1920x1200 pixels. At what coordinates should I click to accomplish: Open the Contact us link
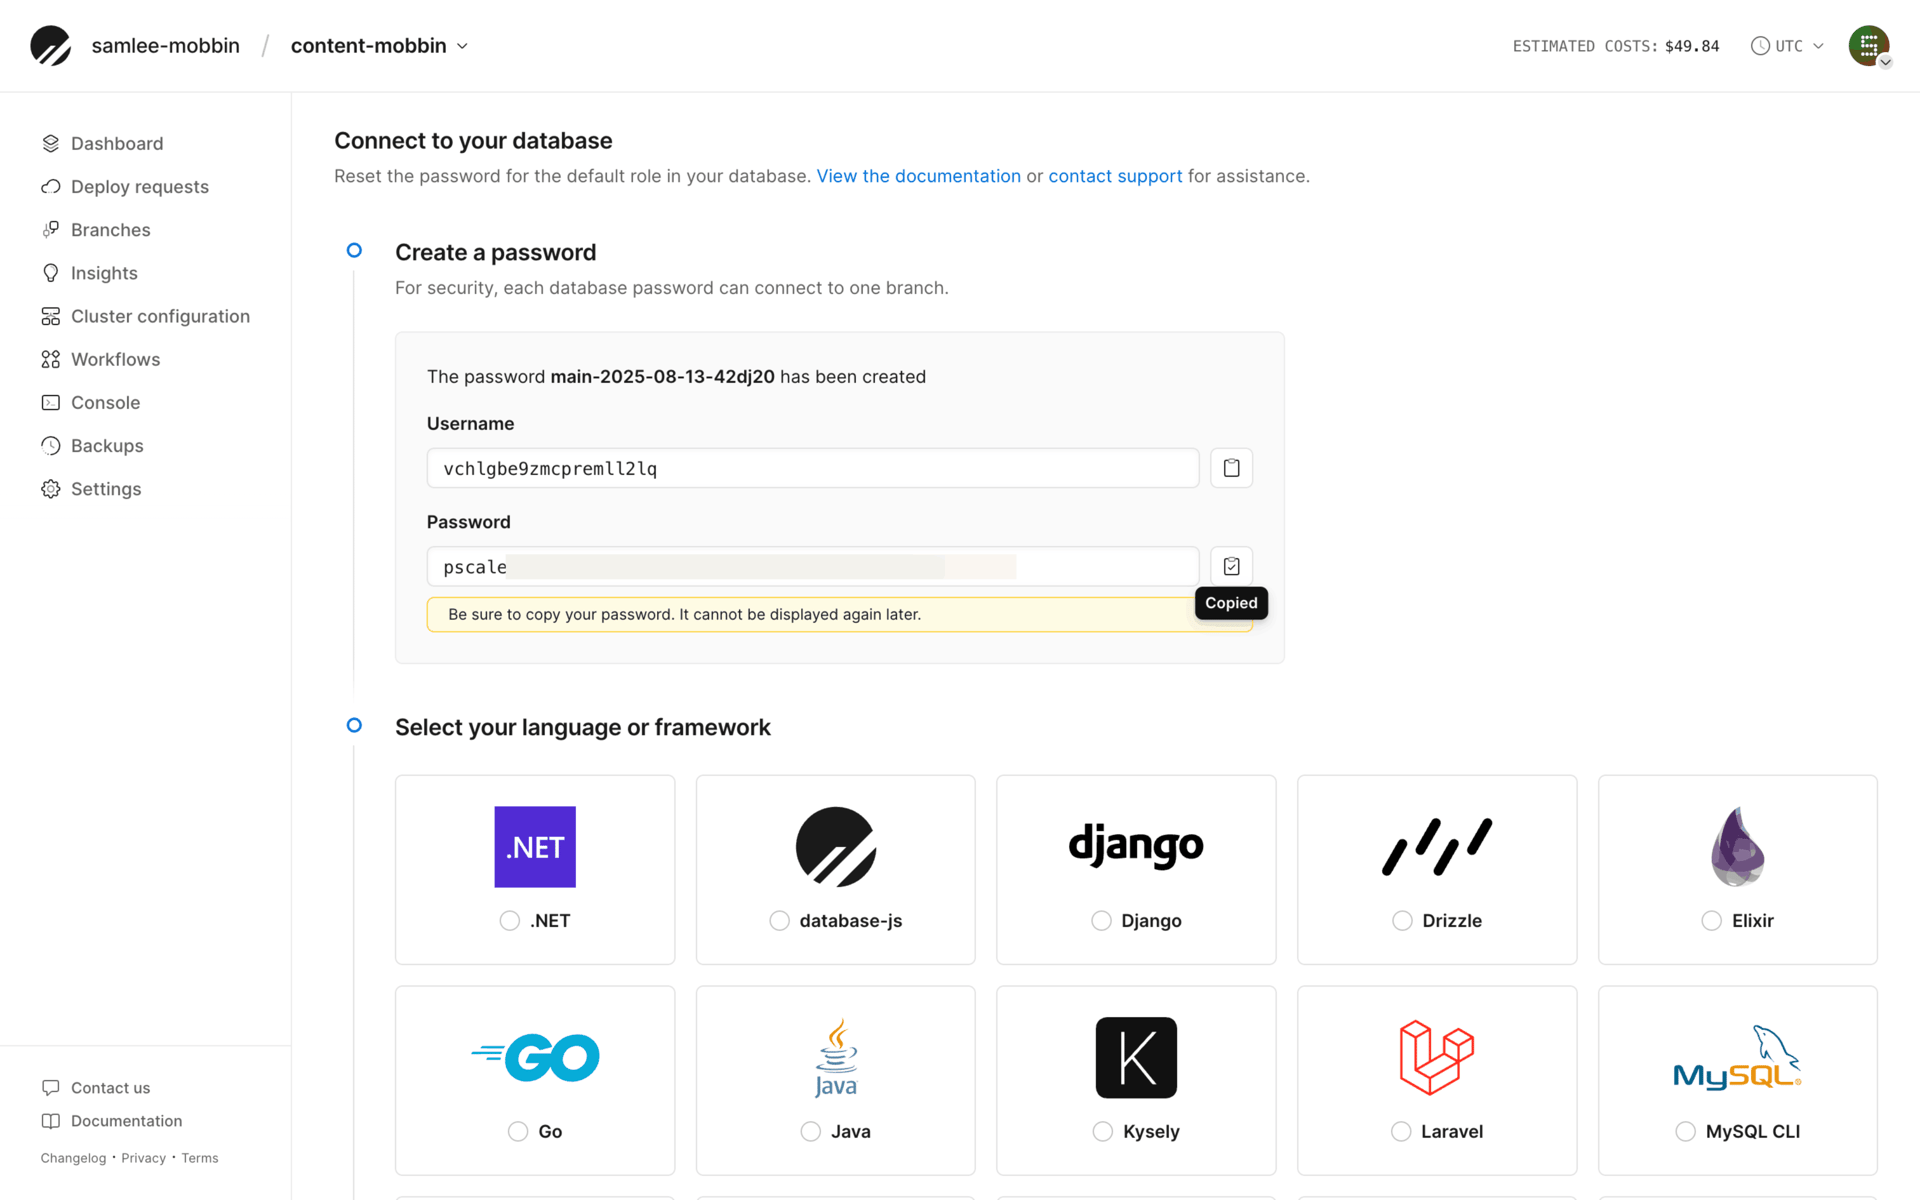pyautogui.click(x=110, y=1087)
